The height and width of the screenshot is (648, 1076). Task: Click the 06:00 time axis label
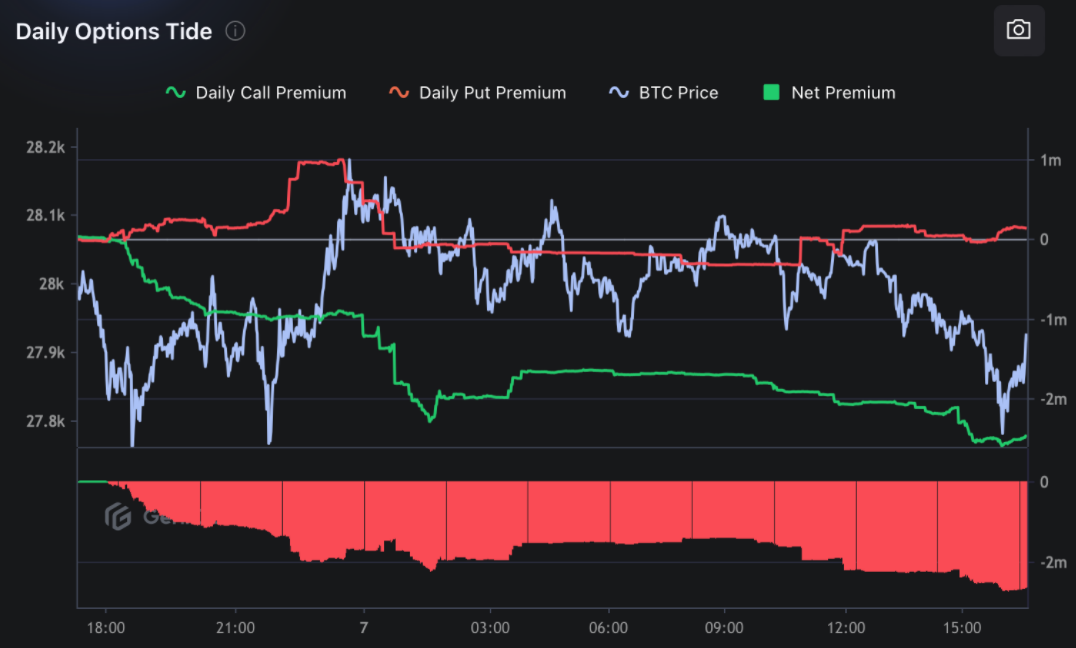coord(609,628)
